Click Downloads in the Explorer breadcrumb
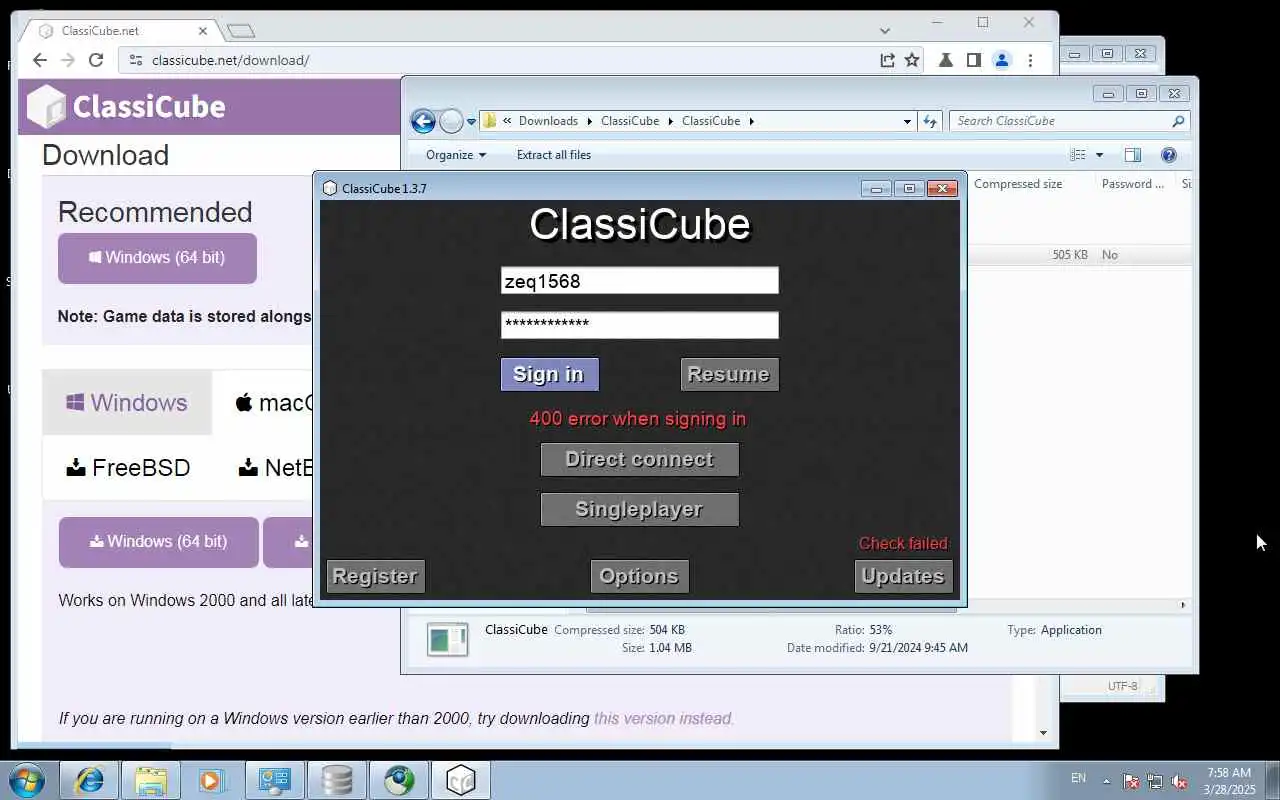This screenshot has height=800, width=1280. click(x=548, y=121)
